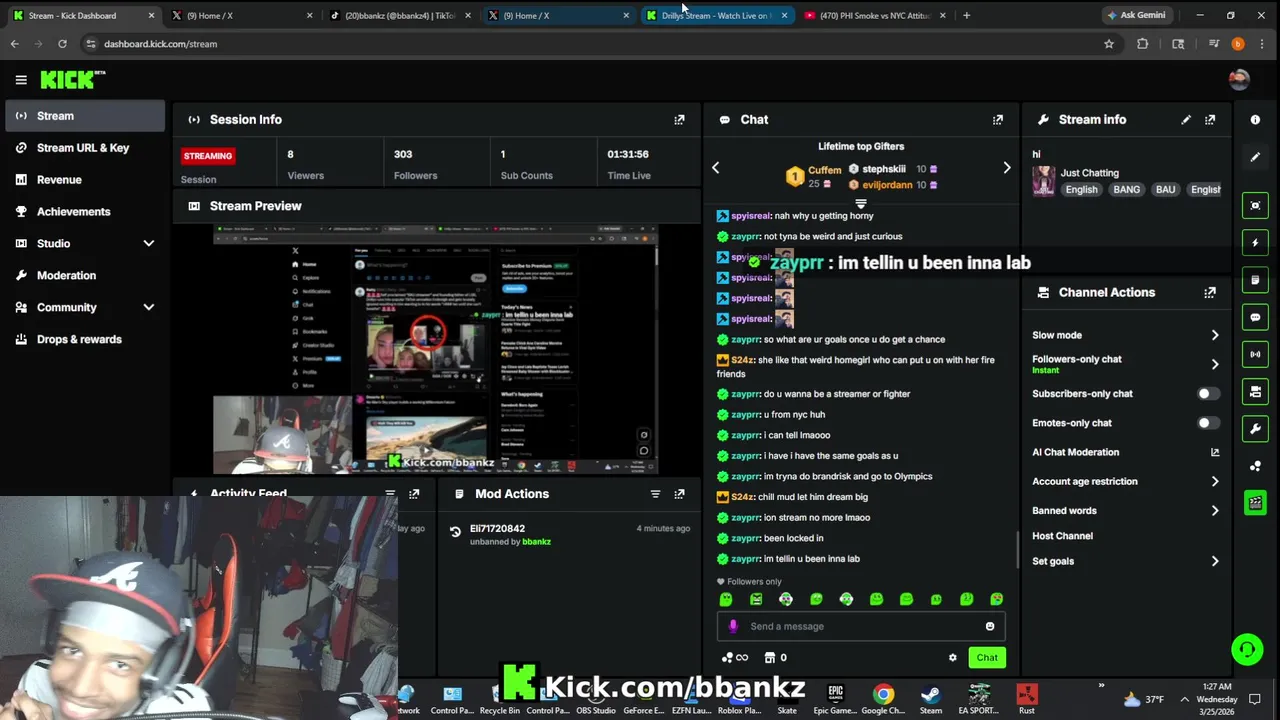Click the lightning bolt icon in the right toolbar

click(x=1255, y=243)
